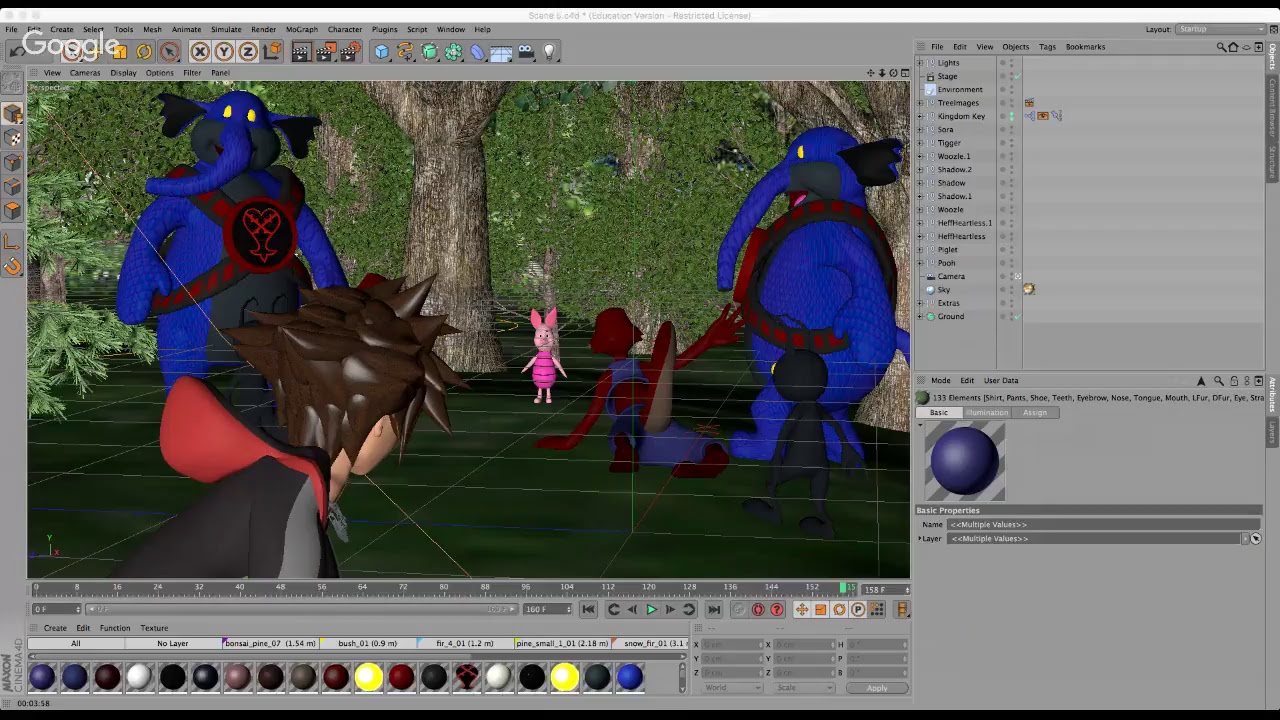Click the Name field in Basic Properties
This screenshot has height=720, width=1280.
pos(1101,525)
